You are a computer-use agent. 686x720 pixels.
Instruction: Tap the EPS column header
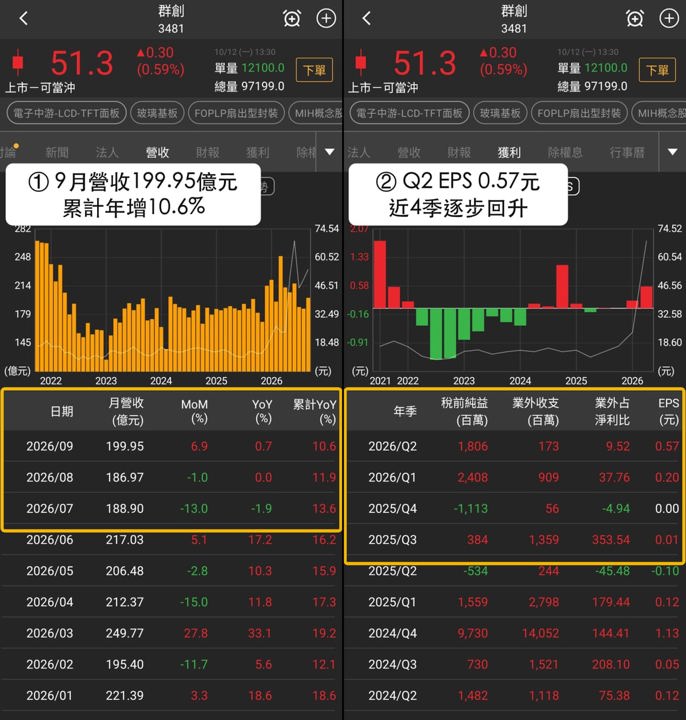point(669,411)
